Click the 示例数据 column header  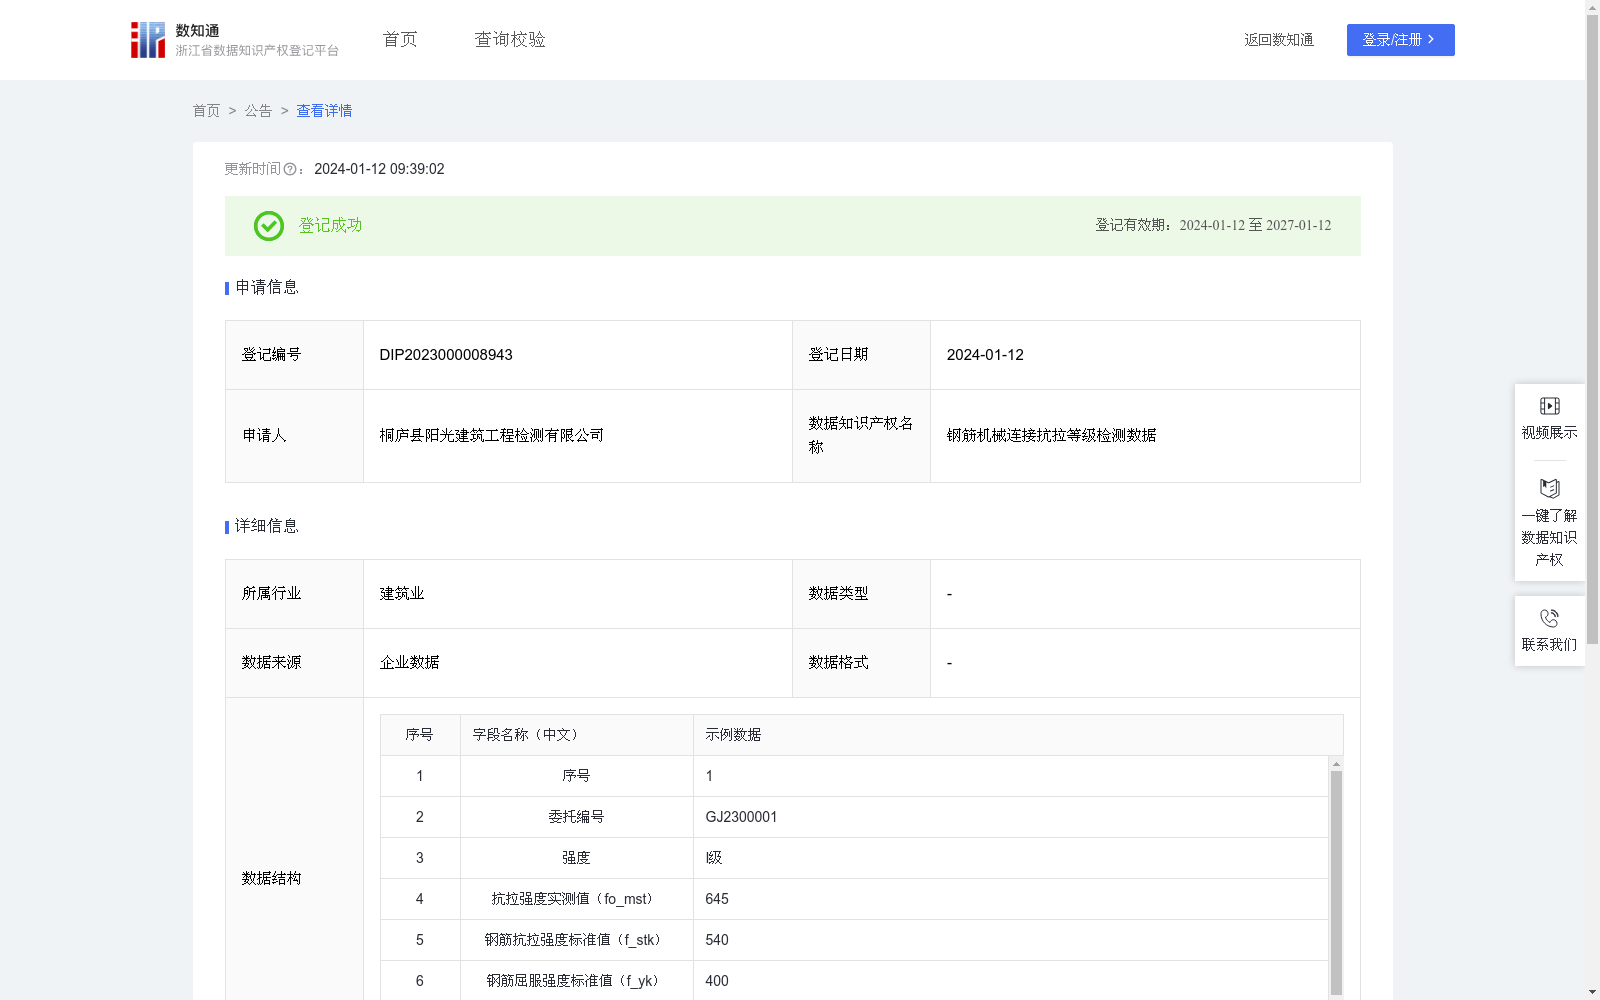1018,735
